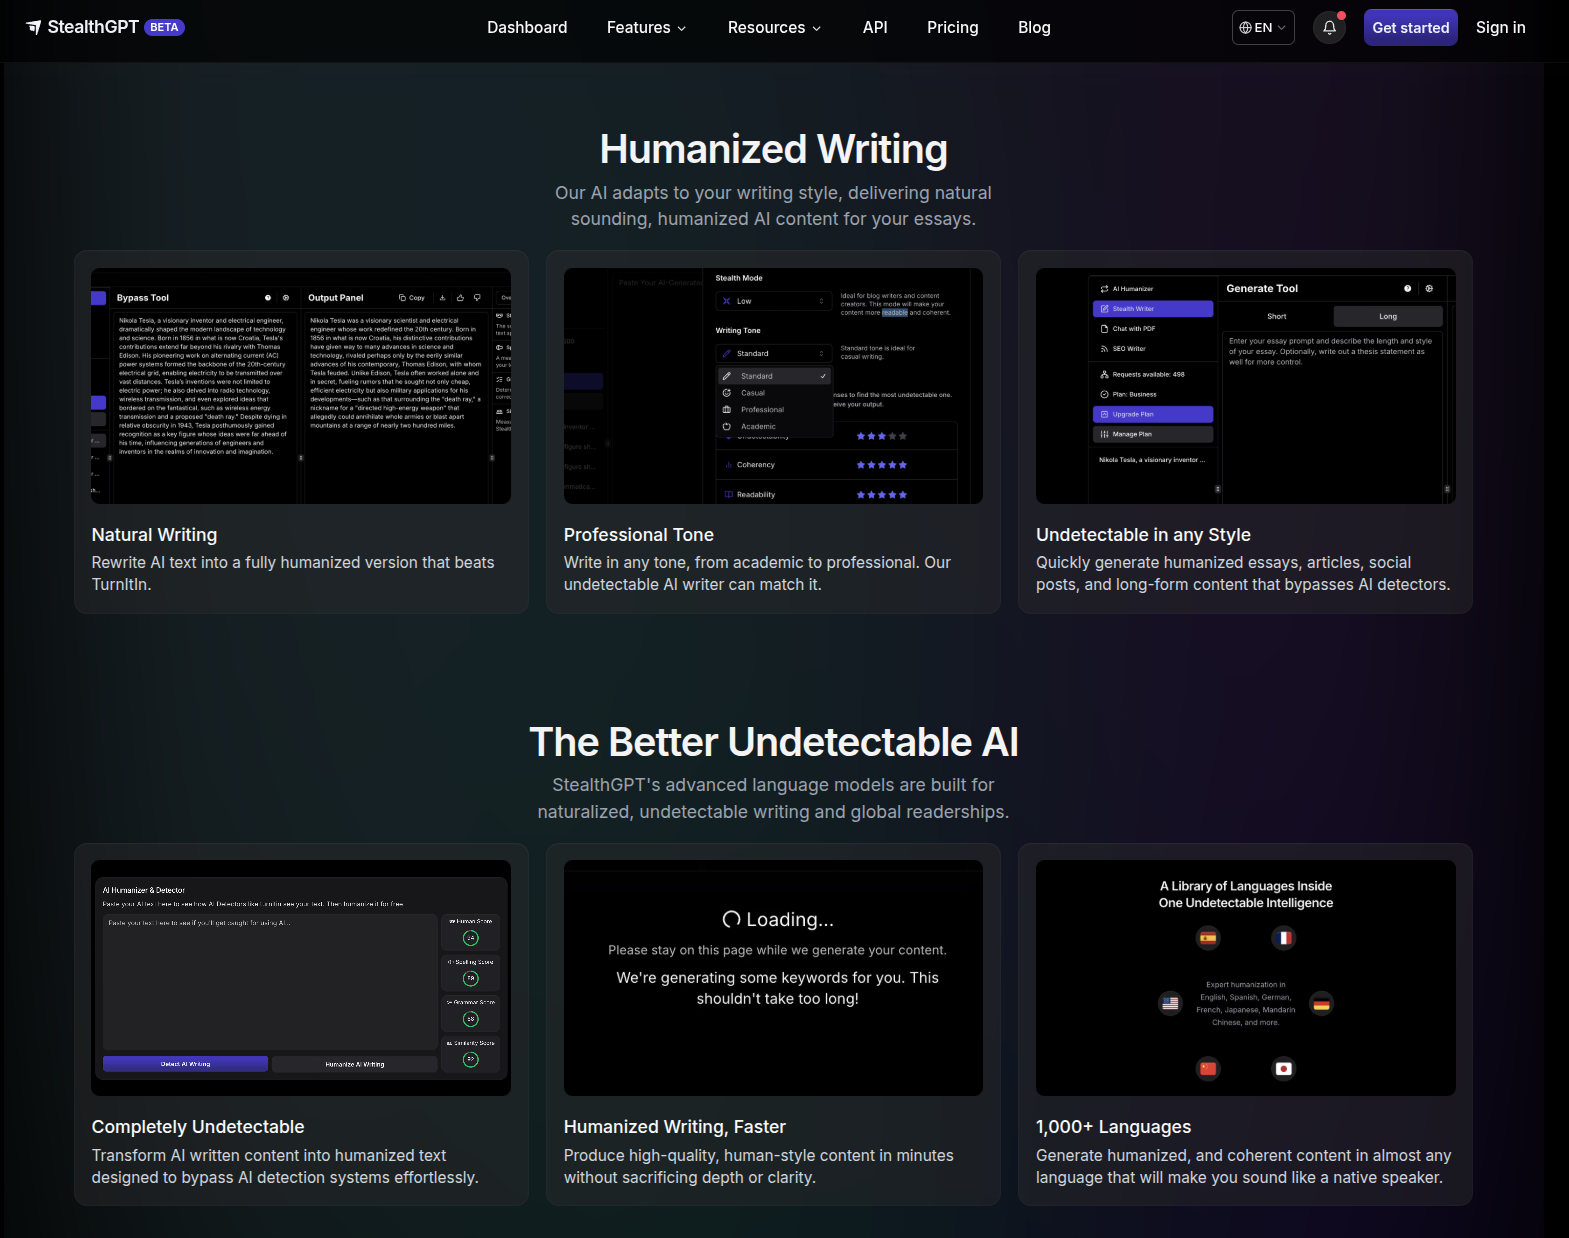Click the Germany flag icon
This screenshot has width=1569, height=1238.
coord(1322,1003)
